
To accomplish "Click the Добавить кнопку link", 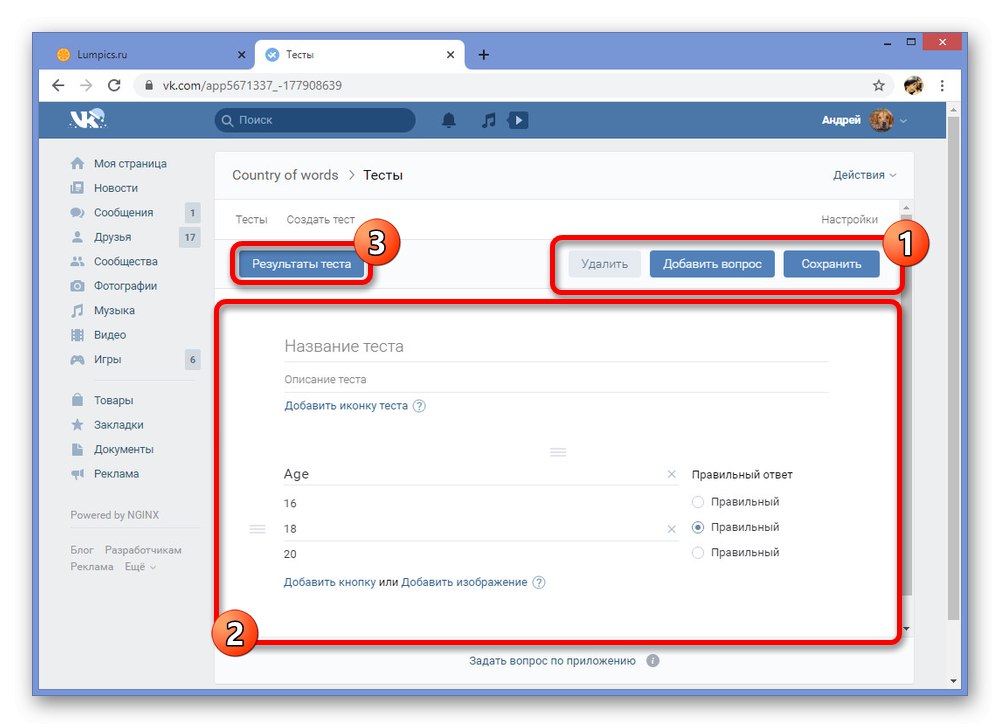I will coord(330,583).
